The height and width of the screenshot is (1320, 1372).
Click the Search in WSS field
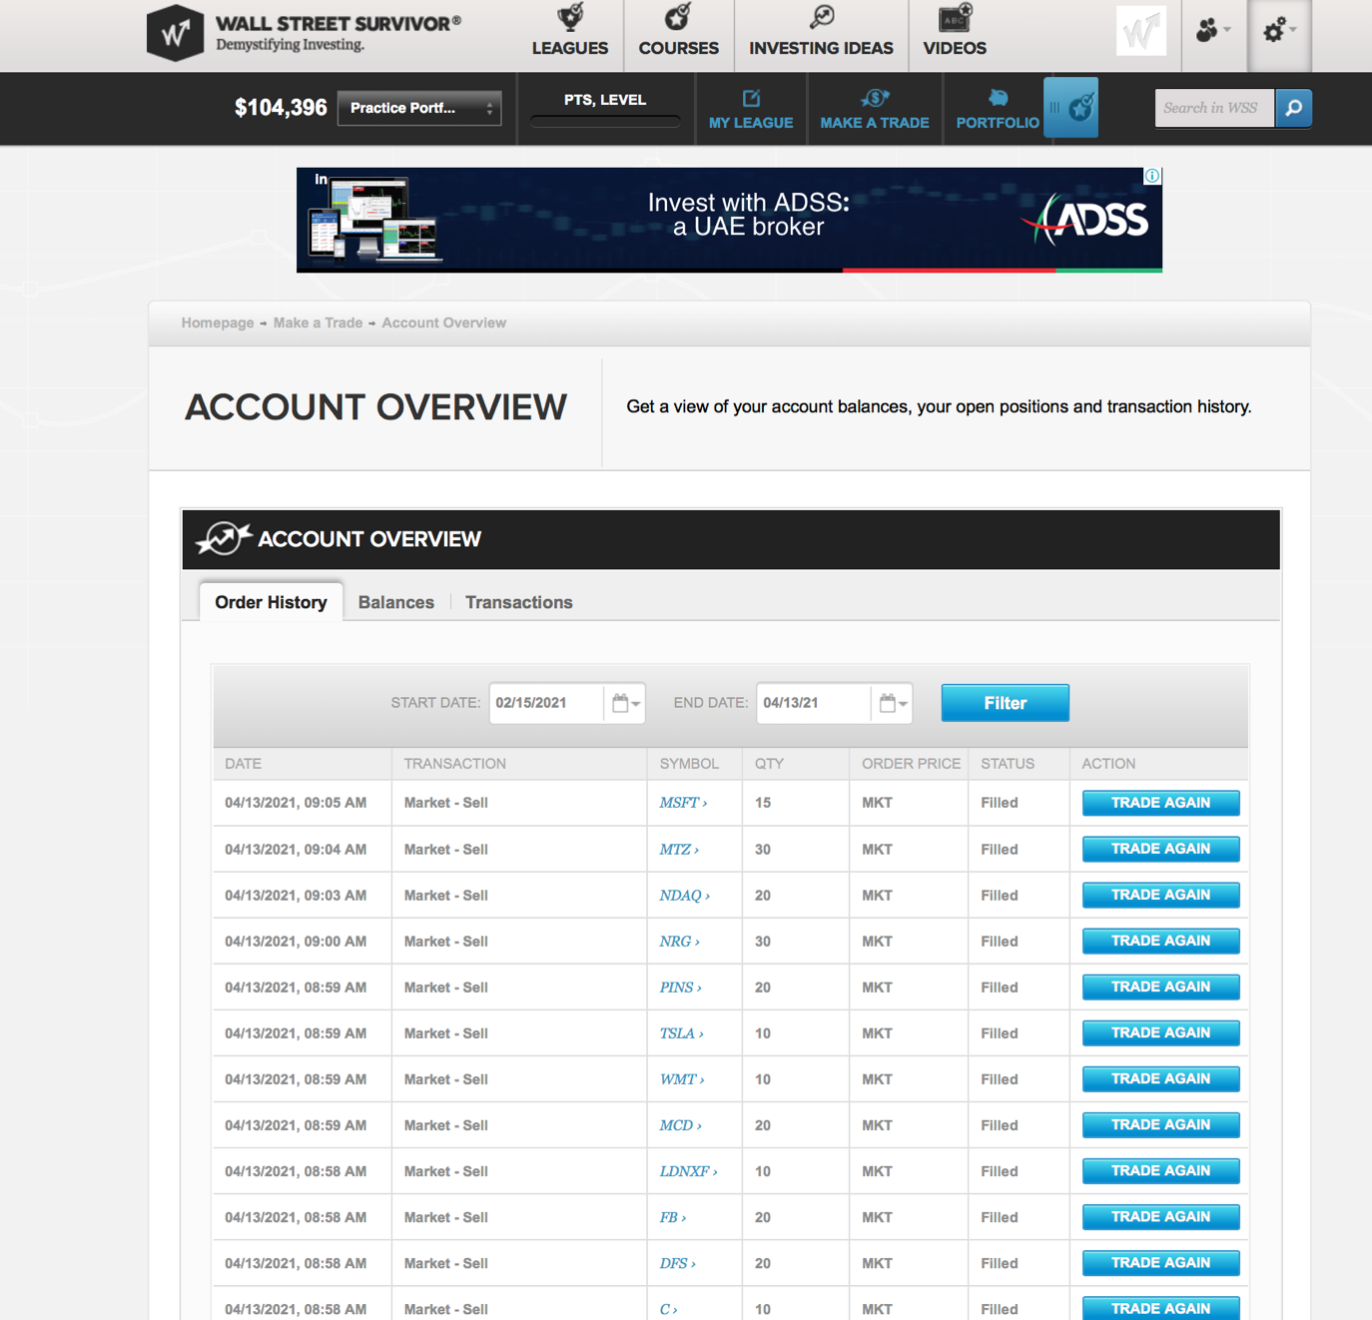(1213, 108)
